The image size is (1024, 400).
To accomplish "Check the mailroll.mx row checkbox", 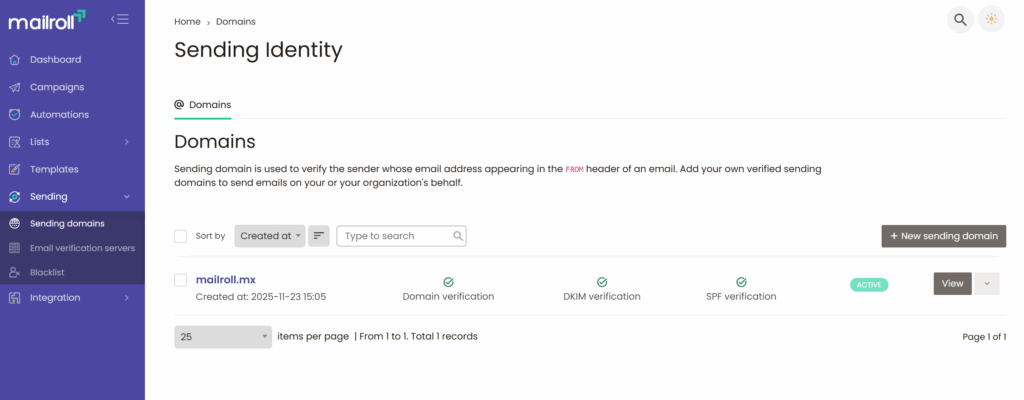I will tap(181, 280).
